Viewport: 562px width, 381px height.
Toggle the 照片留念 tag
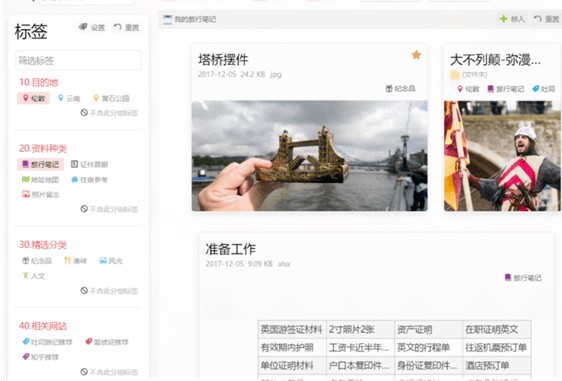point(41,195)
